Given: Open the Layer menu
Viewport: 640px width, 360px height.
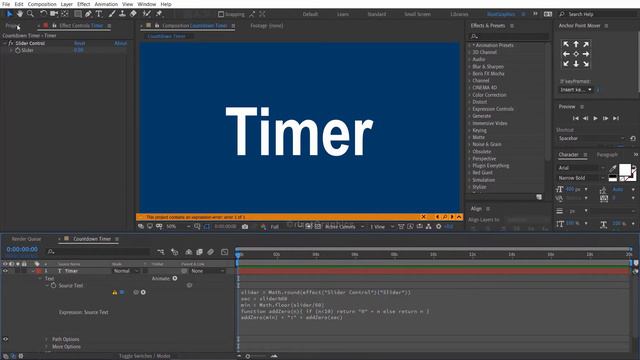Looking at the screenshot, I should [67, 4].
